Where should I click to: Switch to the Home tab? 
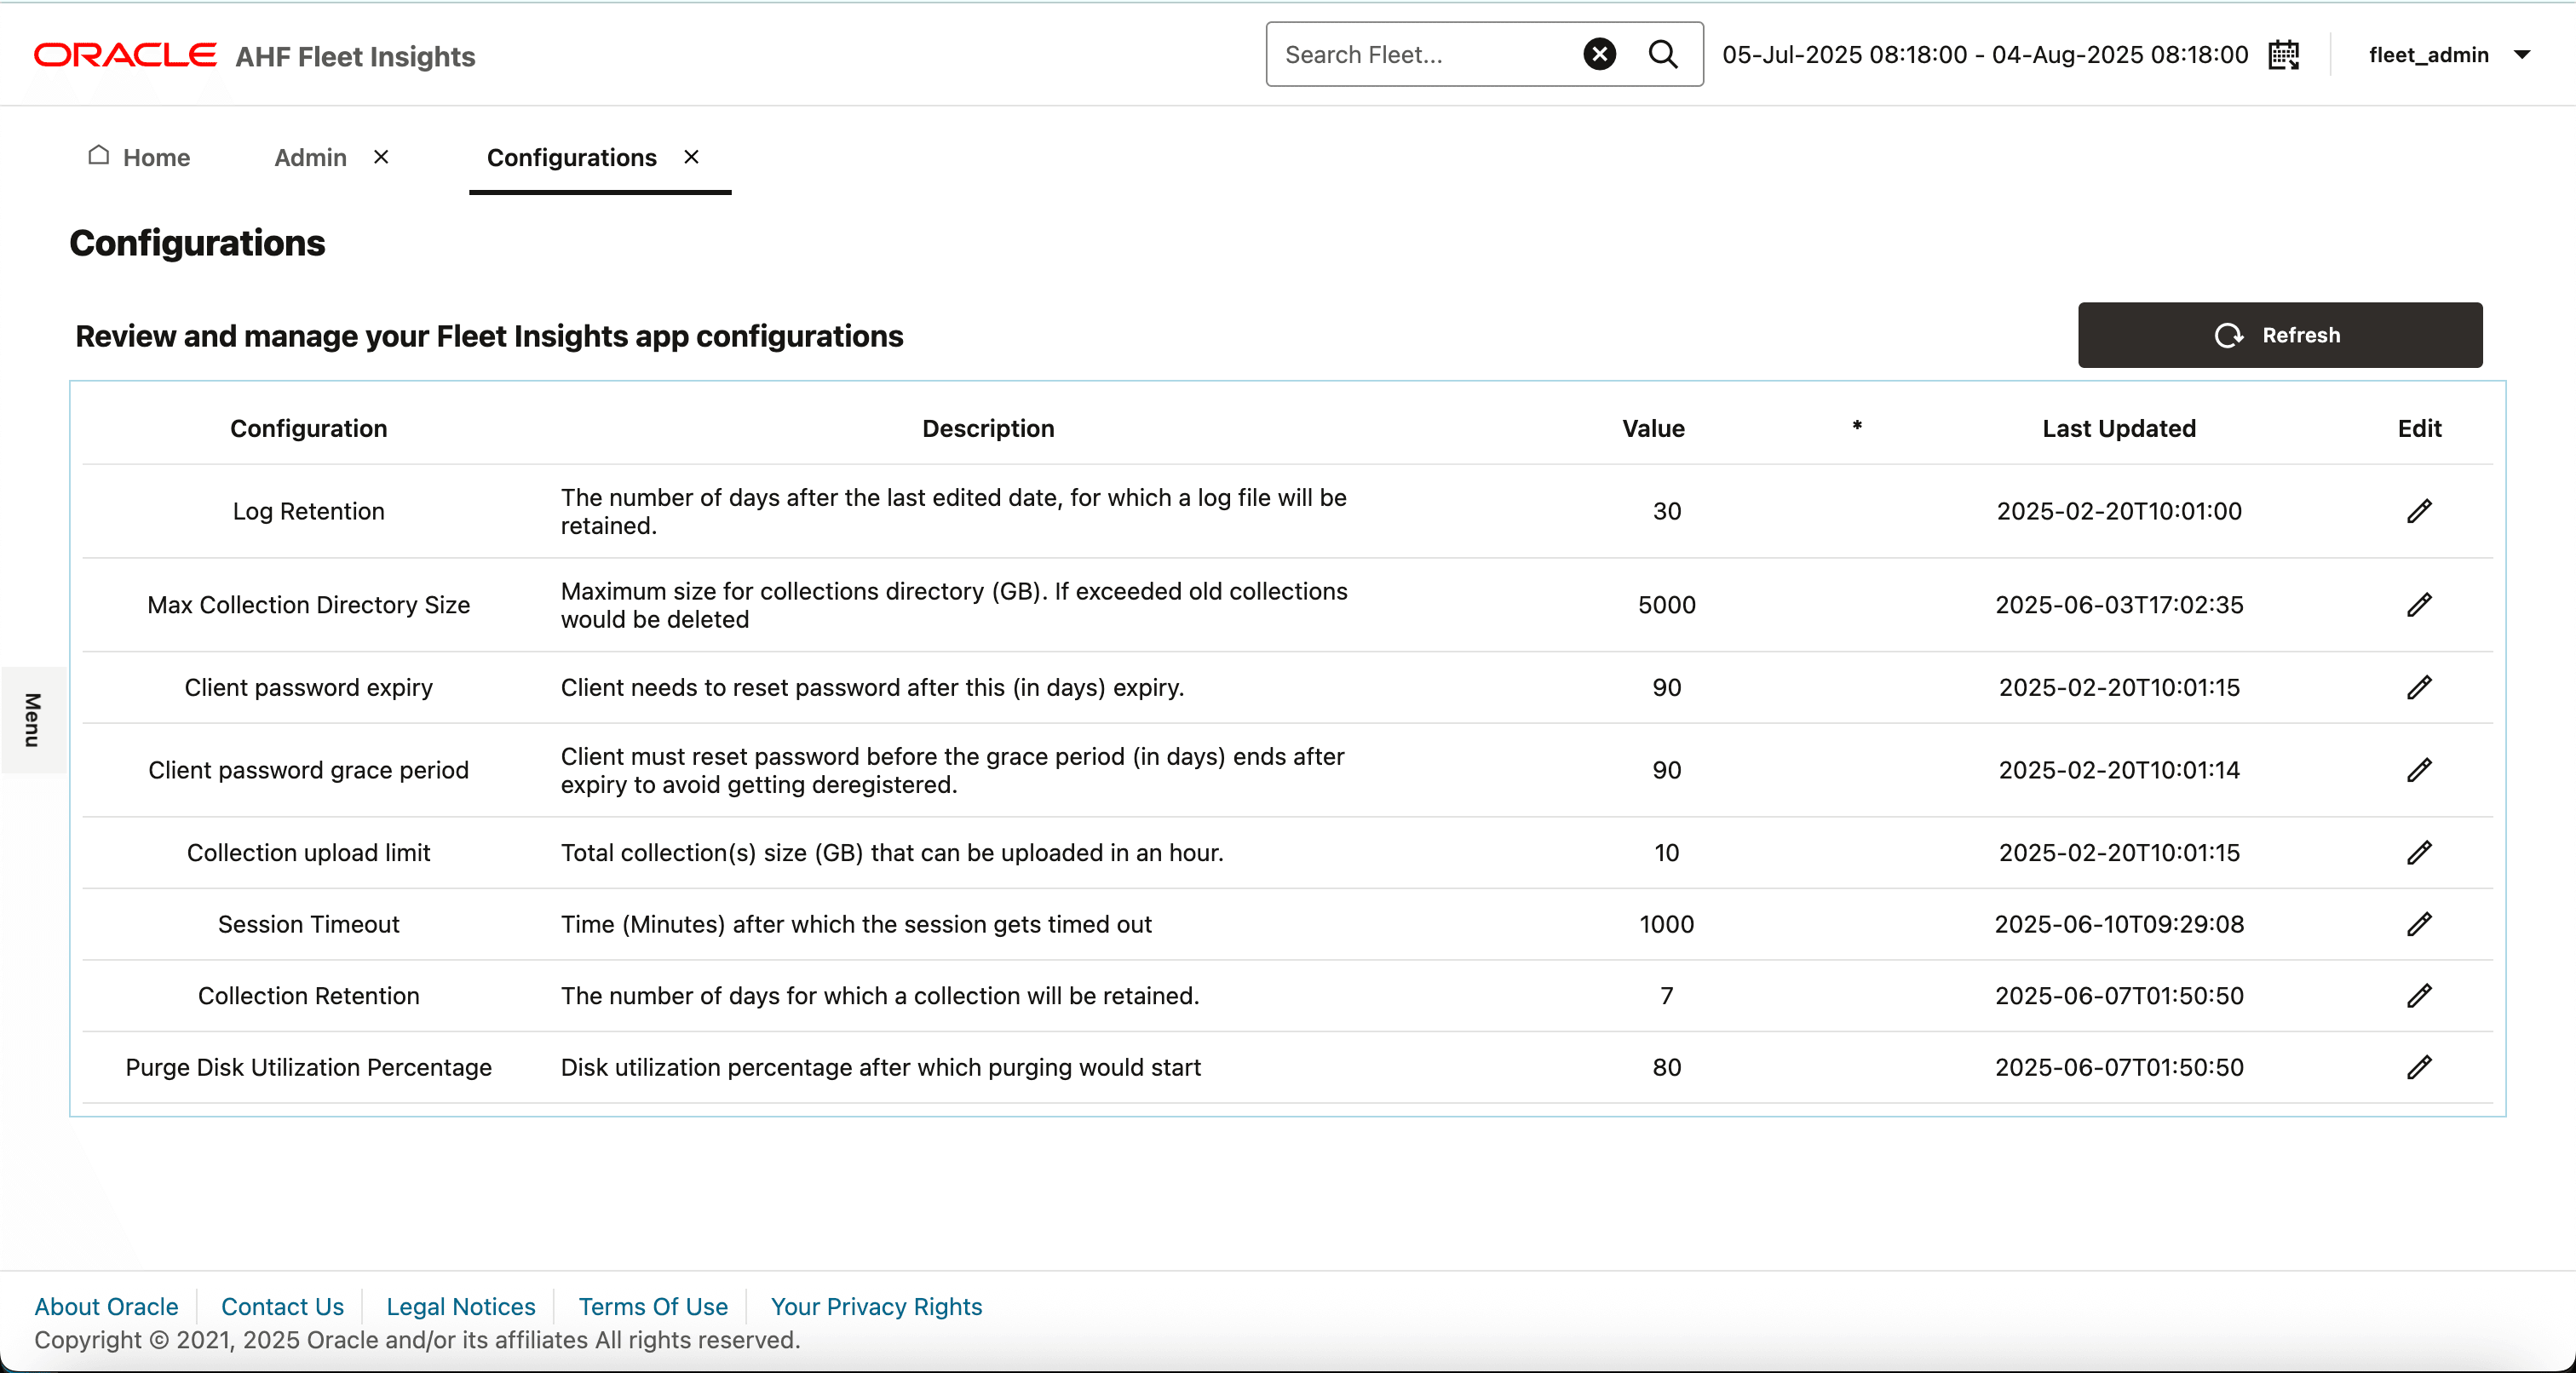(139, 157)
